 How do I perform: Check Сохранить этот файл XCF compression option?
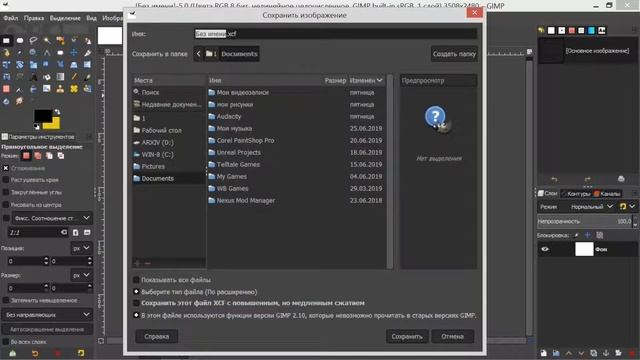click(136, 303)
